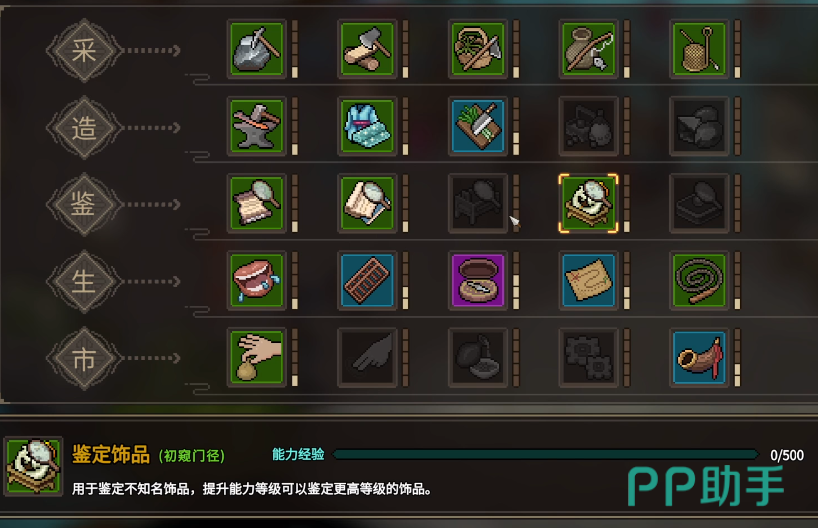Choose the fishing rod skill icon
818x528 pixels.
coord(588,49)
